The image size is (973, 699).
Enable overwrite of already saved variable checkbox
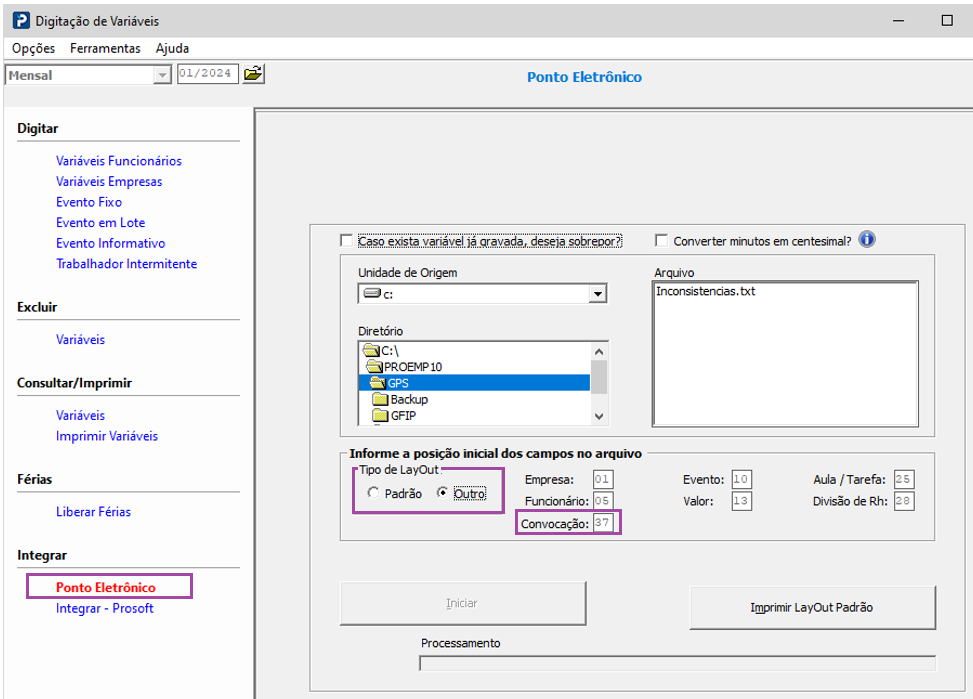(x=346, y=241)
